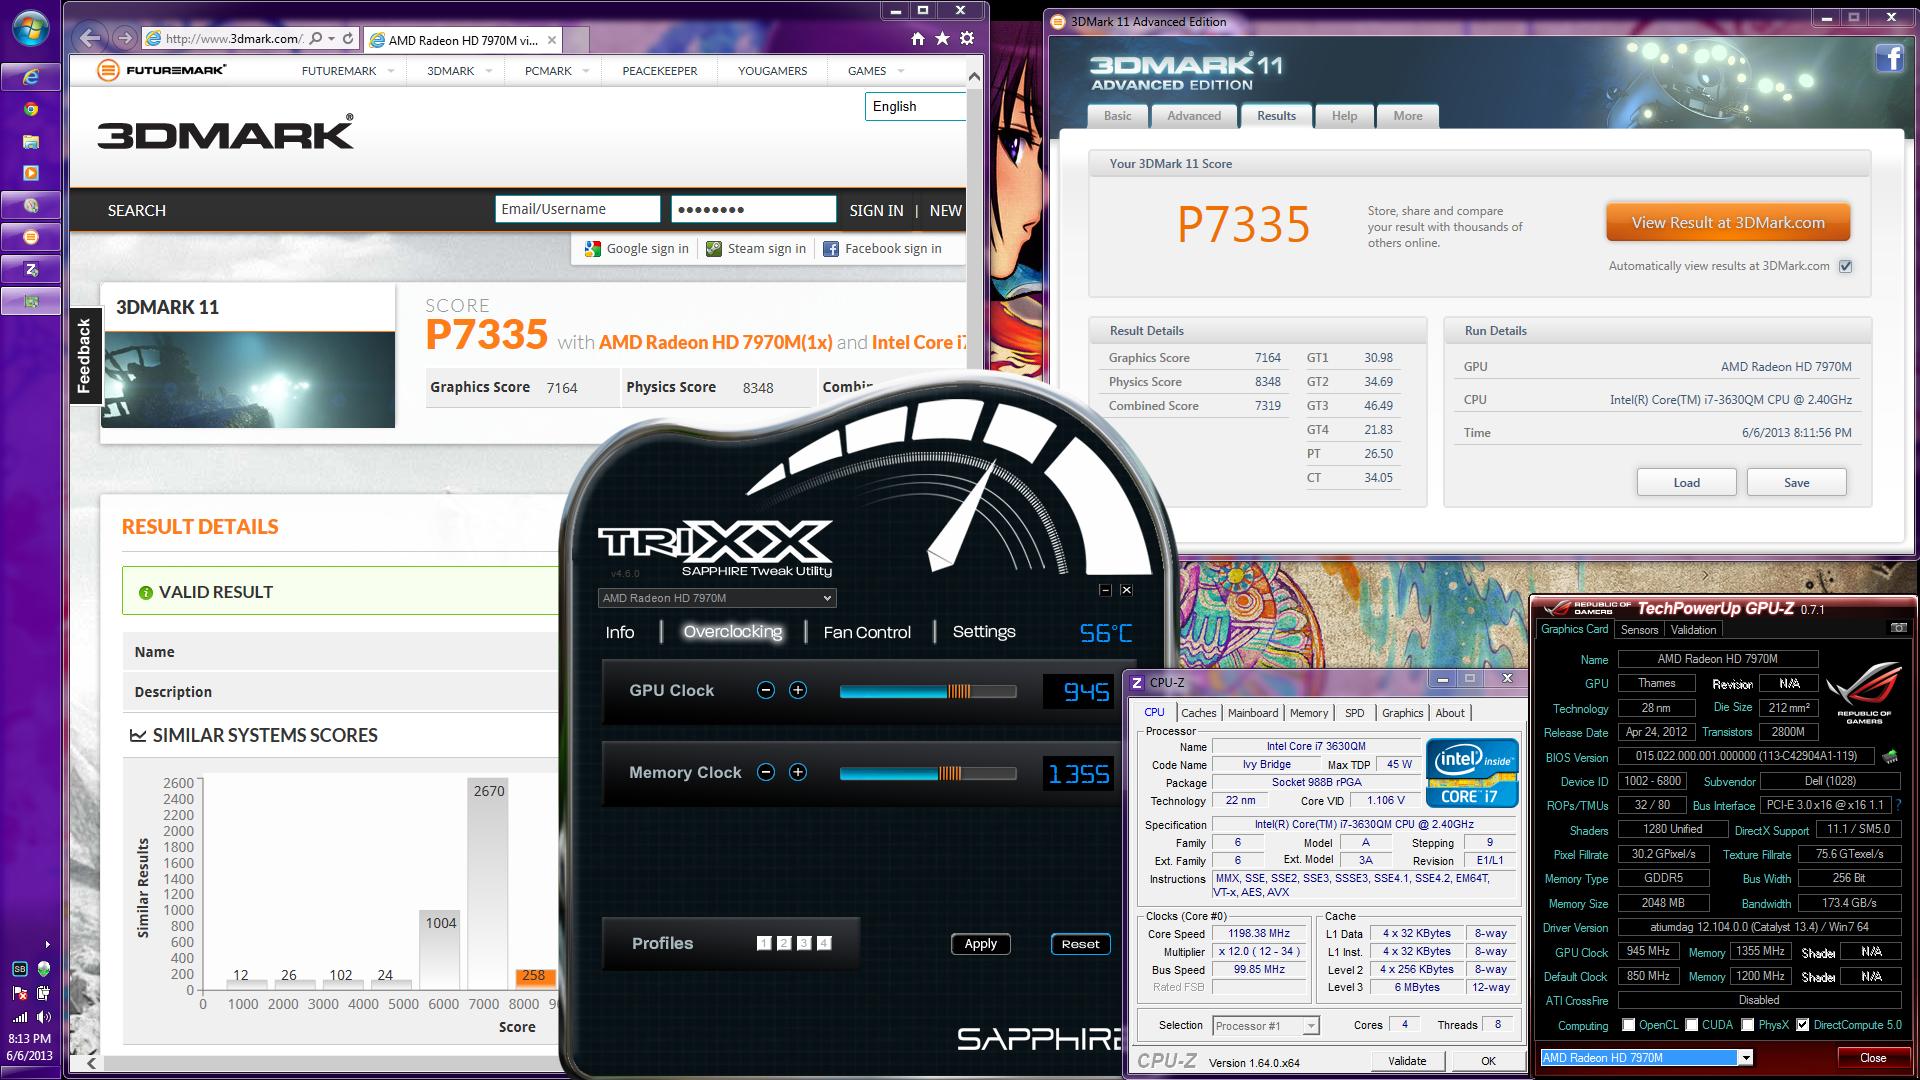Open Internet Explorer from taskbar
This screenshot has height=1080, width=1920.
(x=31, y=77)
